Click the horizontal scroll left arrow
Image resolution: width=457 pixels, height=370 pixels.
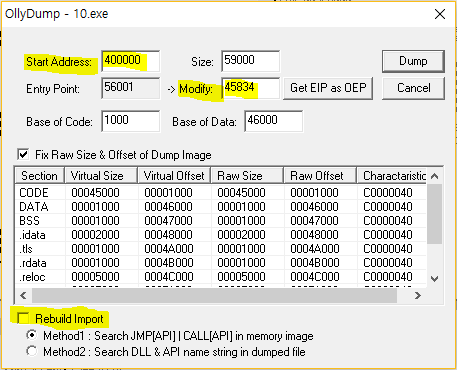[x=23, y=295]
